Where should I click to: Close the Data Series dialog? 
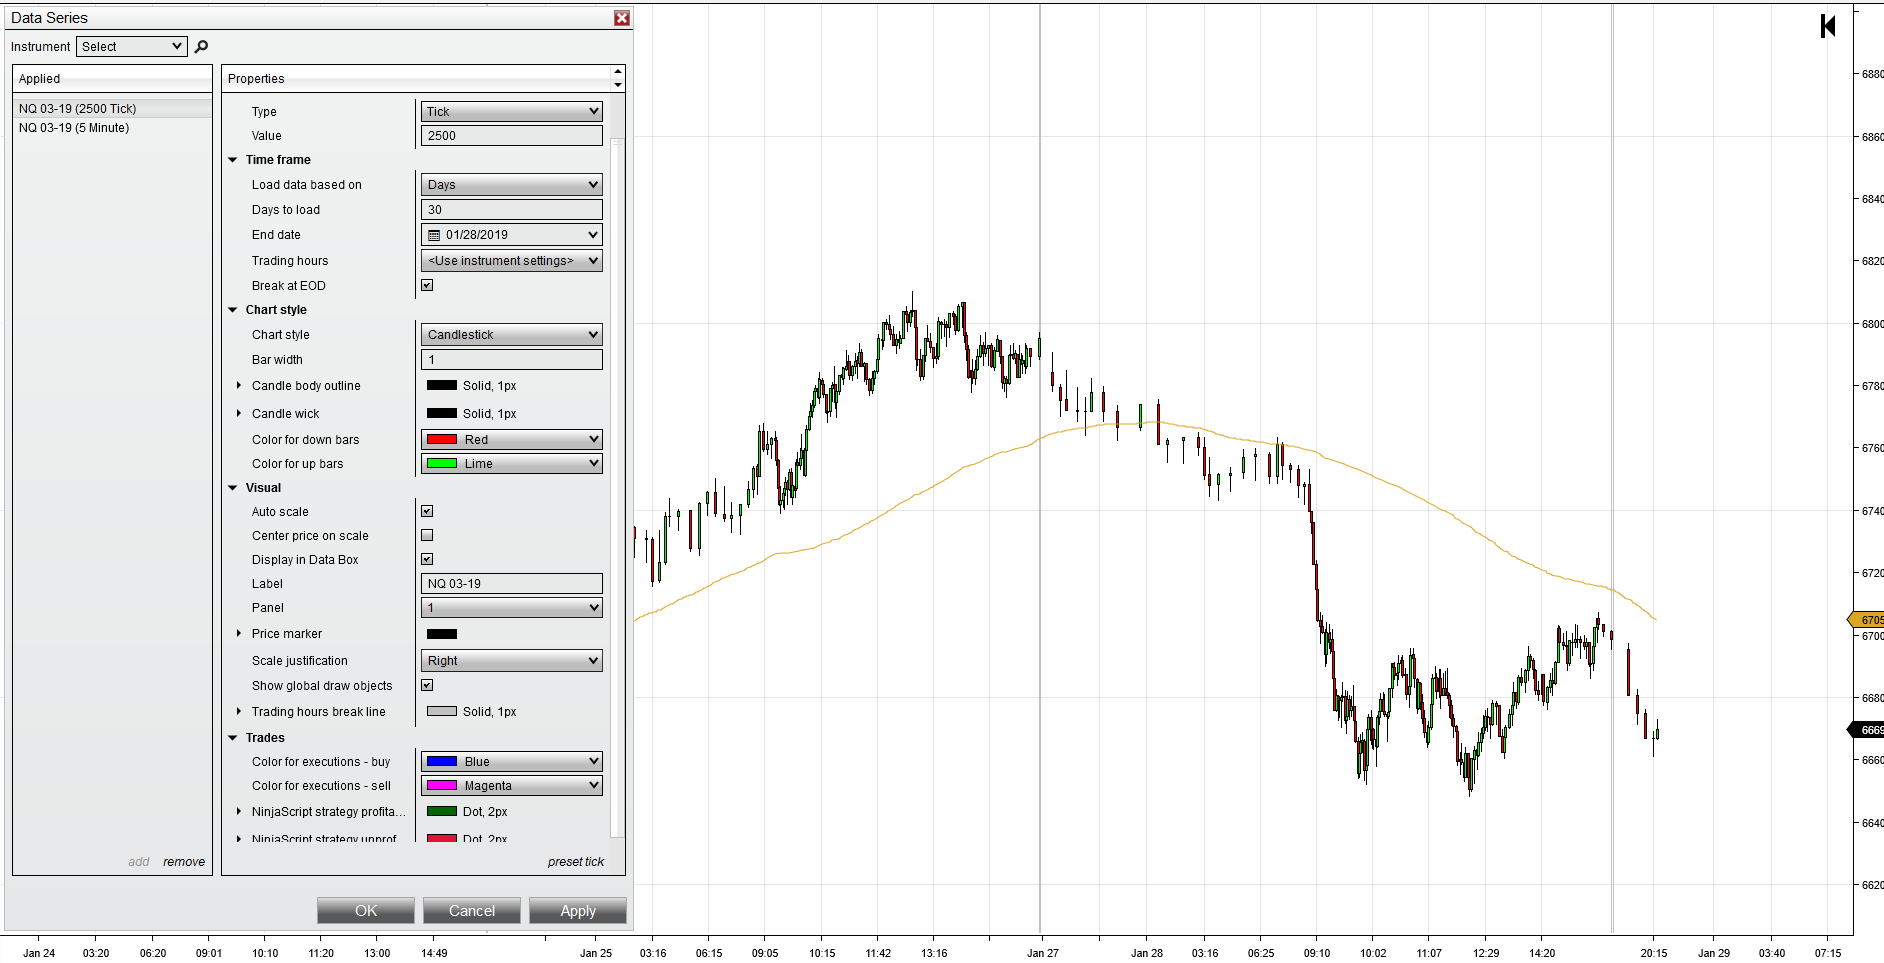(622, 18)
